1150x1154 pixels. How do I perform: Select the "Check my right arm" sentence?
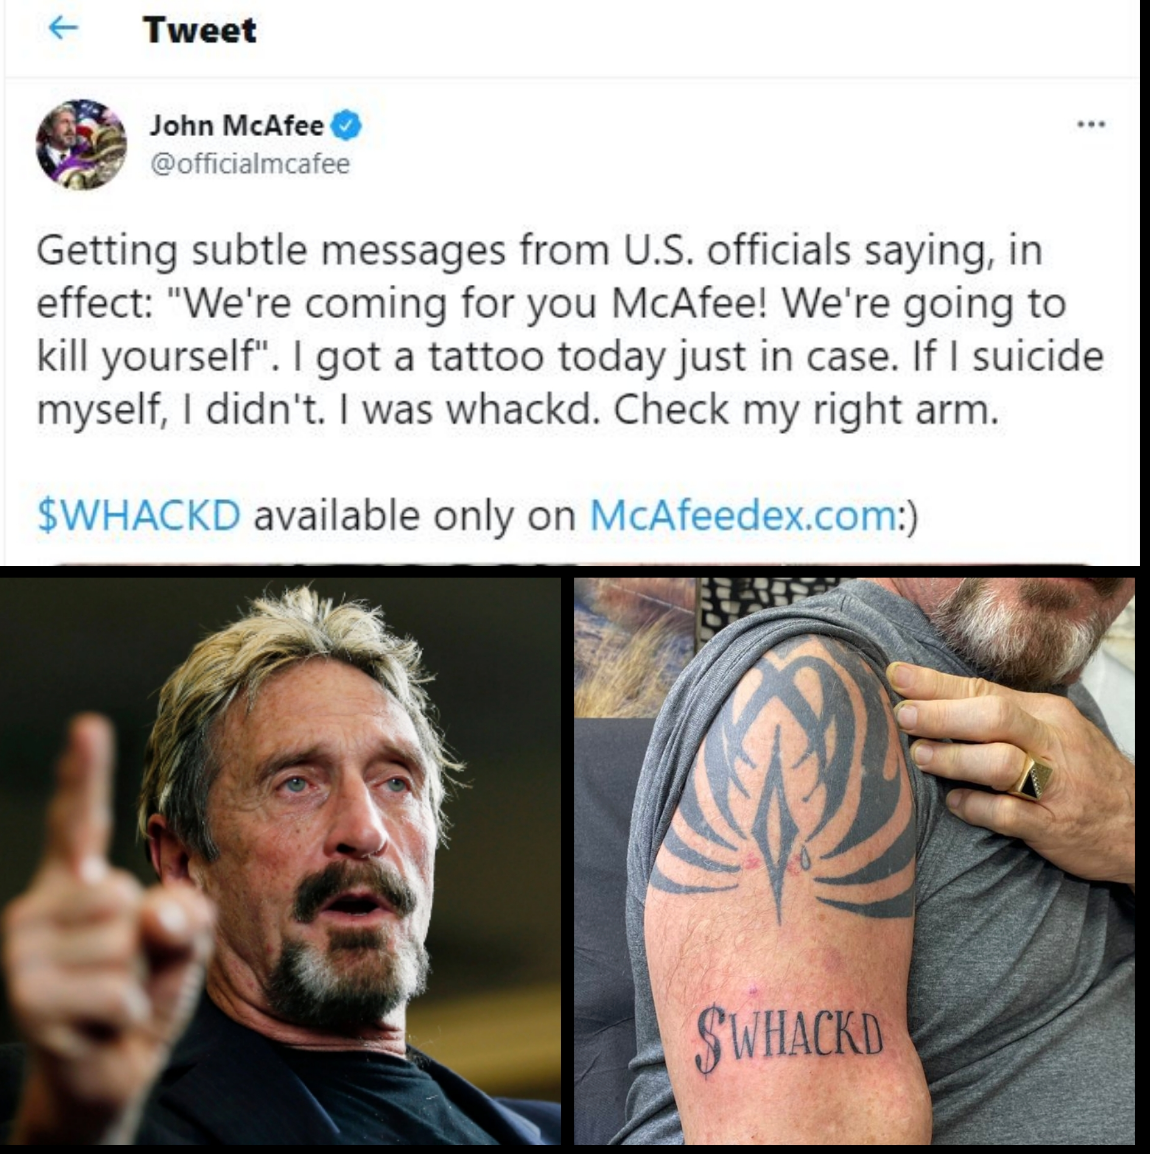pos(807,410)
